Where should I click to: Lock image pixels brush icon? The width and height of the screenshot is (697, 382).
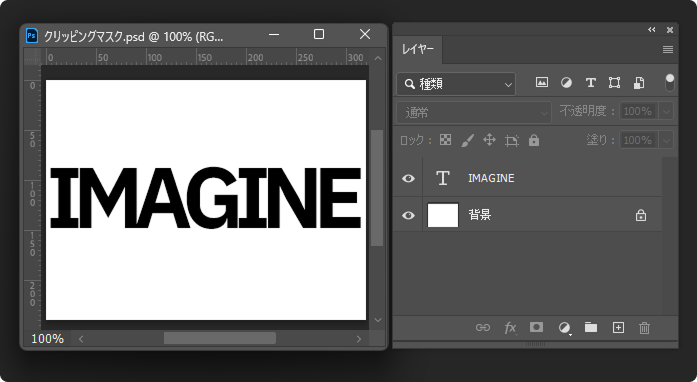tap(467, 141)
